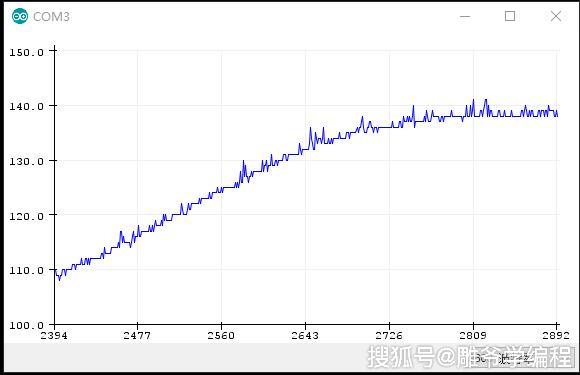The height and width of the screenshot is (375, 580).
Task: Click the 2809 x-axis tick label
Action: tap(473, 335)
